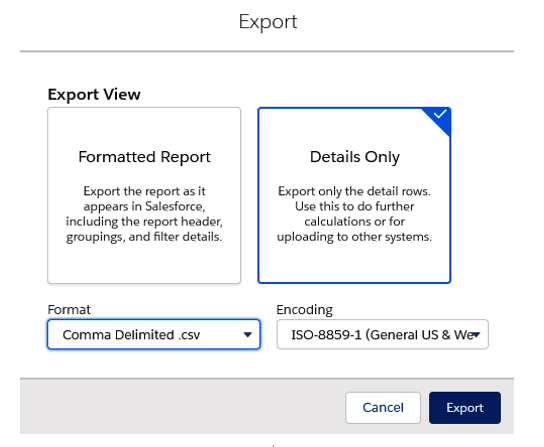Click the ISO-8859-1 encoding value
This screenshot has width=544, height=447.
[x=382, y=335]
